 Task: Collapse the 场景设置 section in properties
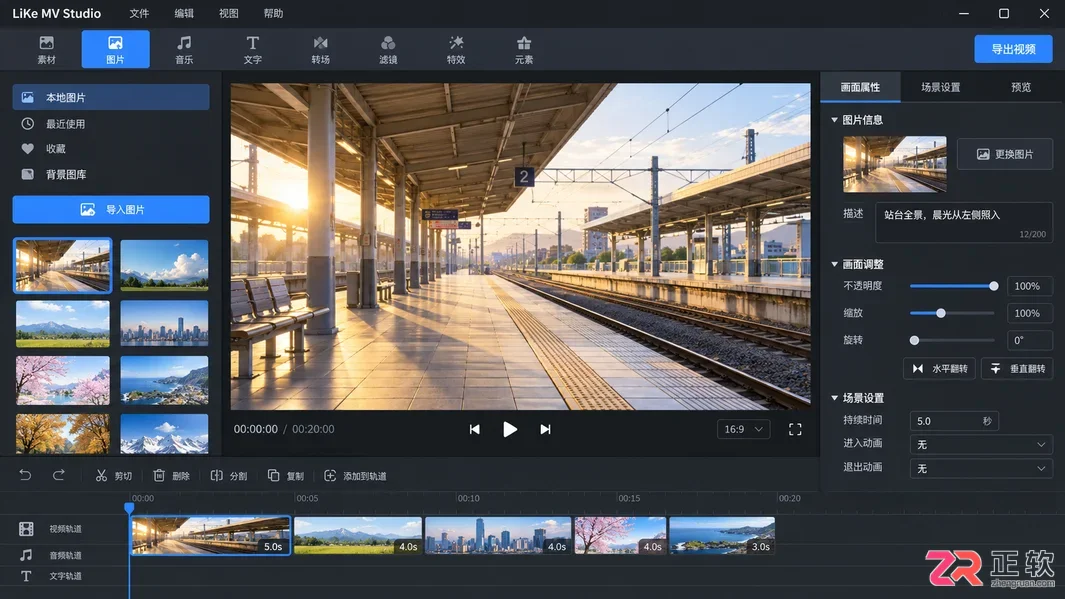tap(835, 398)
